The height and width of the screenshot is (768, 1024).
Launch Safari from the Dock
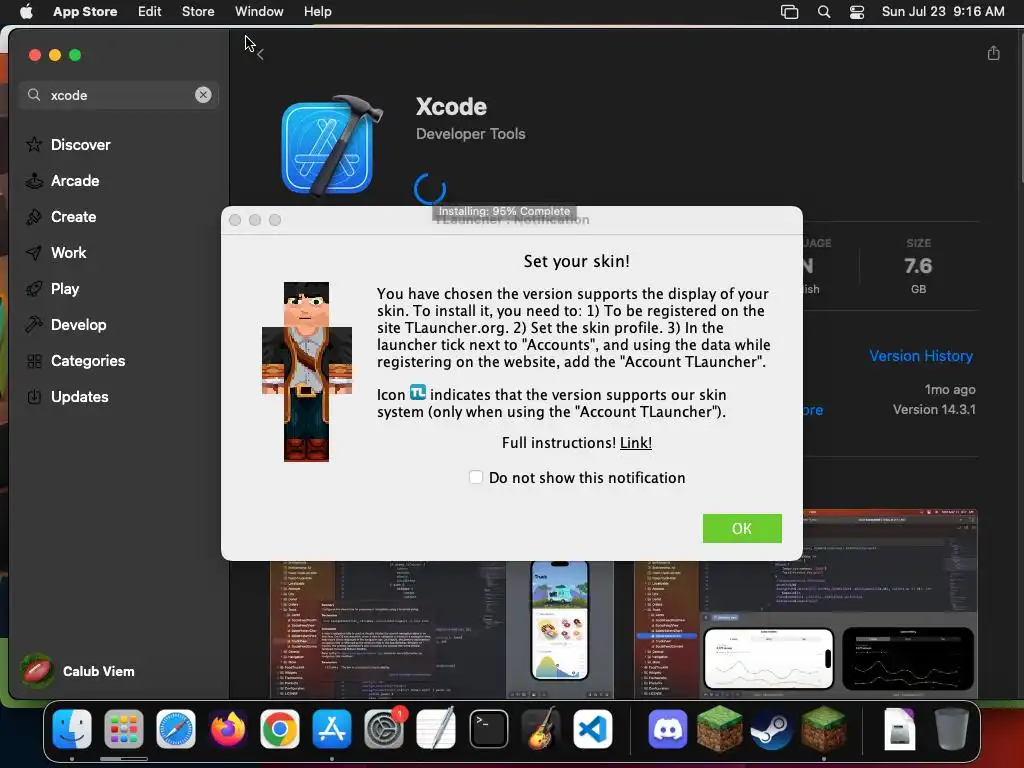coord(176,729)
